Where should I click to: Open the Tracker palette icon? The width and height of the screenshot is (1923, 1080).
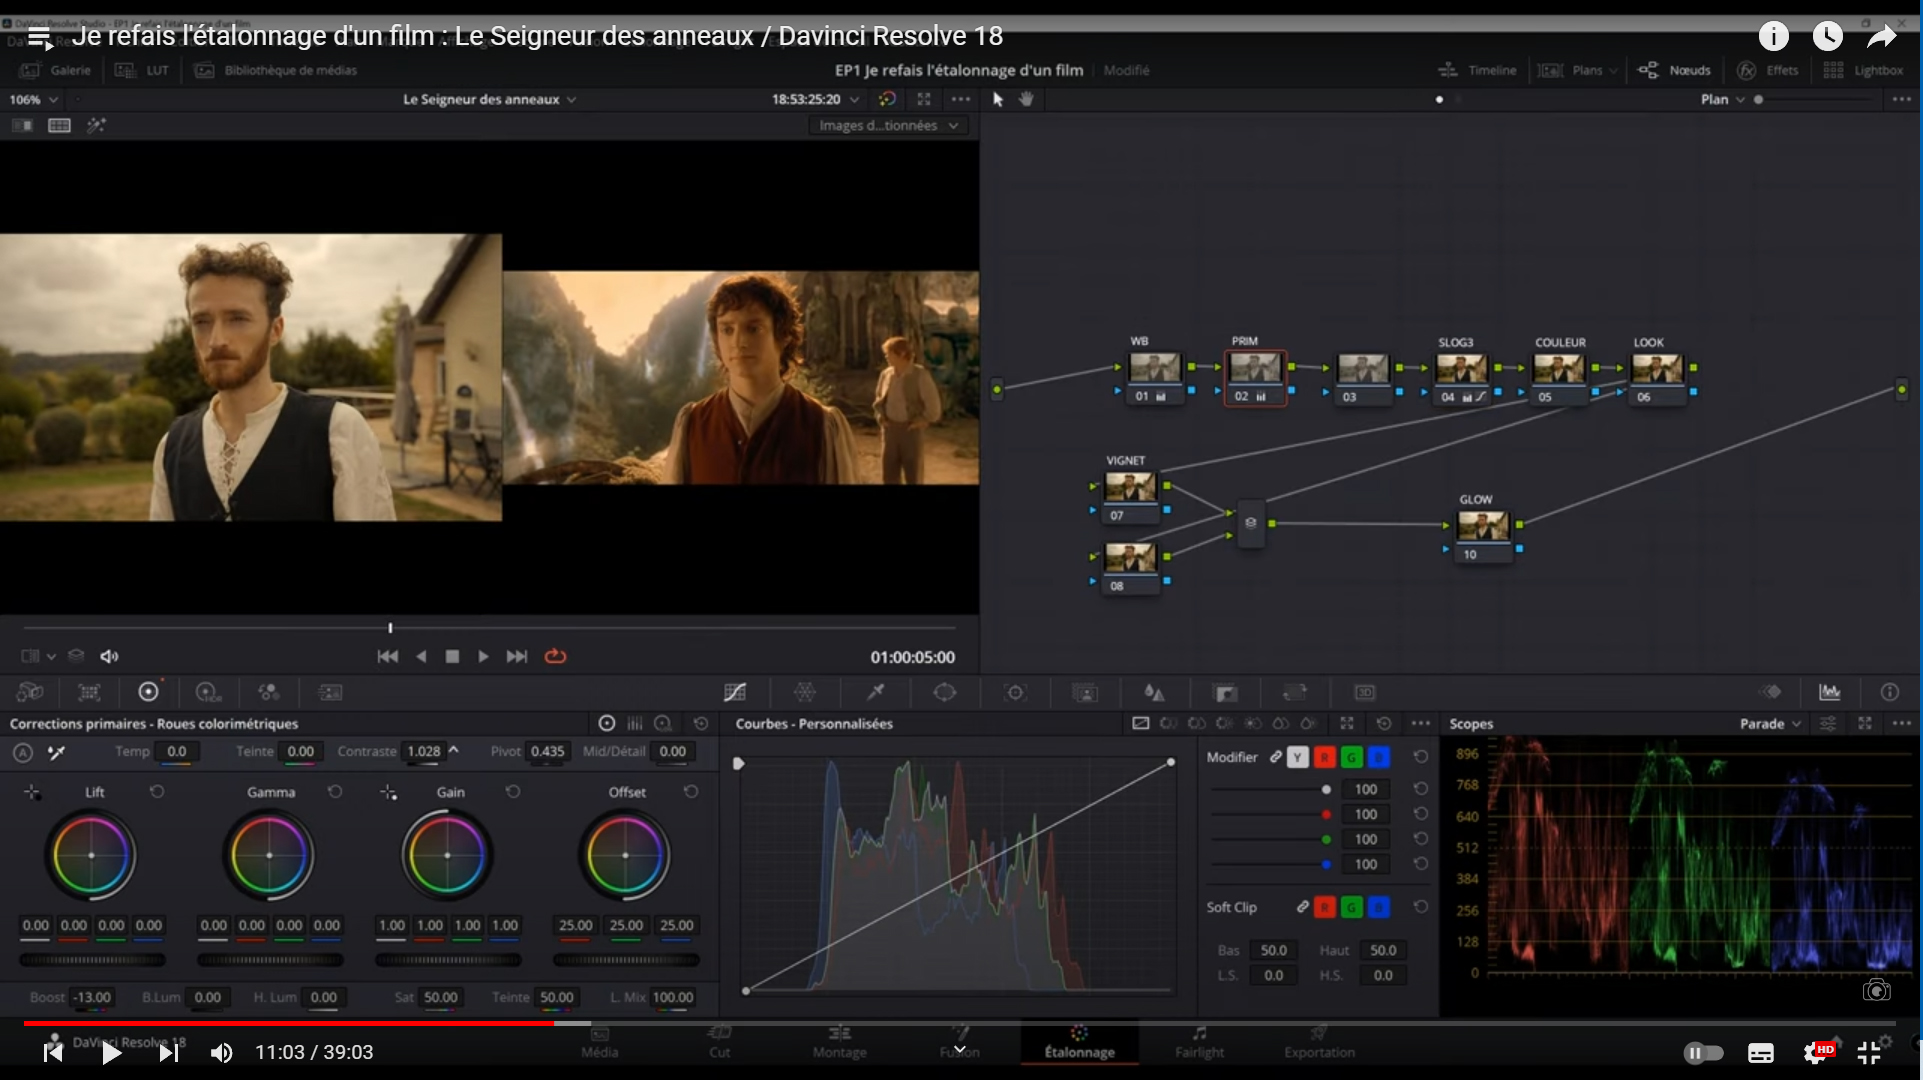coord(1015,692)
